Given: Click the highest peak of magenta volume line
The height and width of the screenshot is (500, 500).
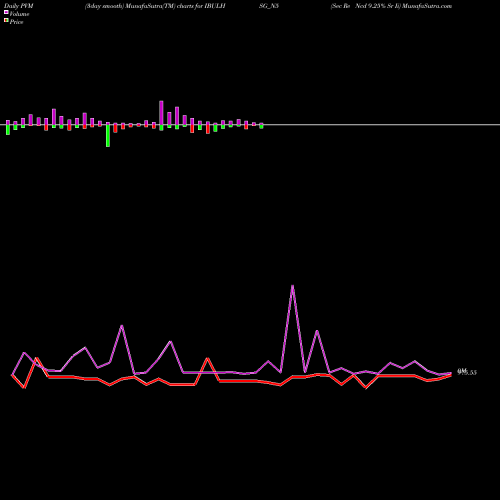Looking at the screenshot, I should tap(292, 286).
